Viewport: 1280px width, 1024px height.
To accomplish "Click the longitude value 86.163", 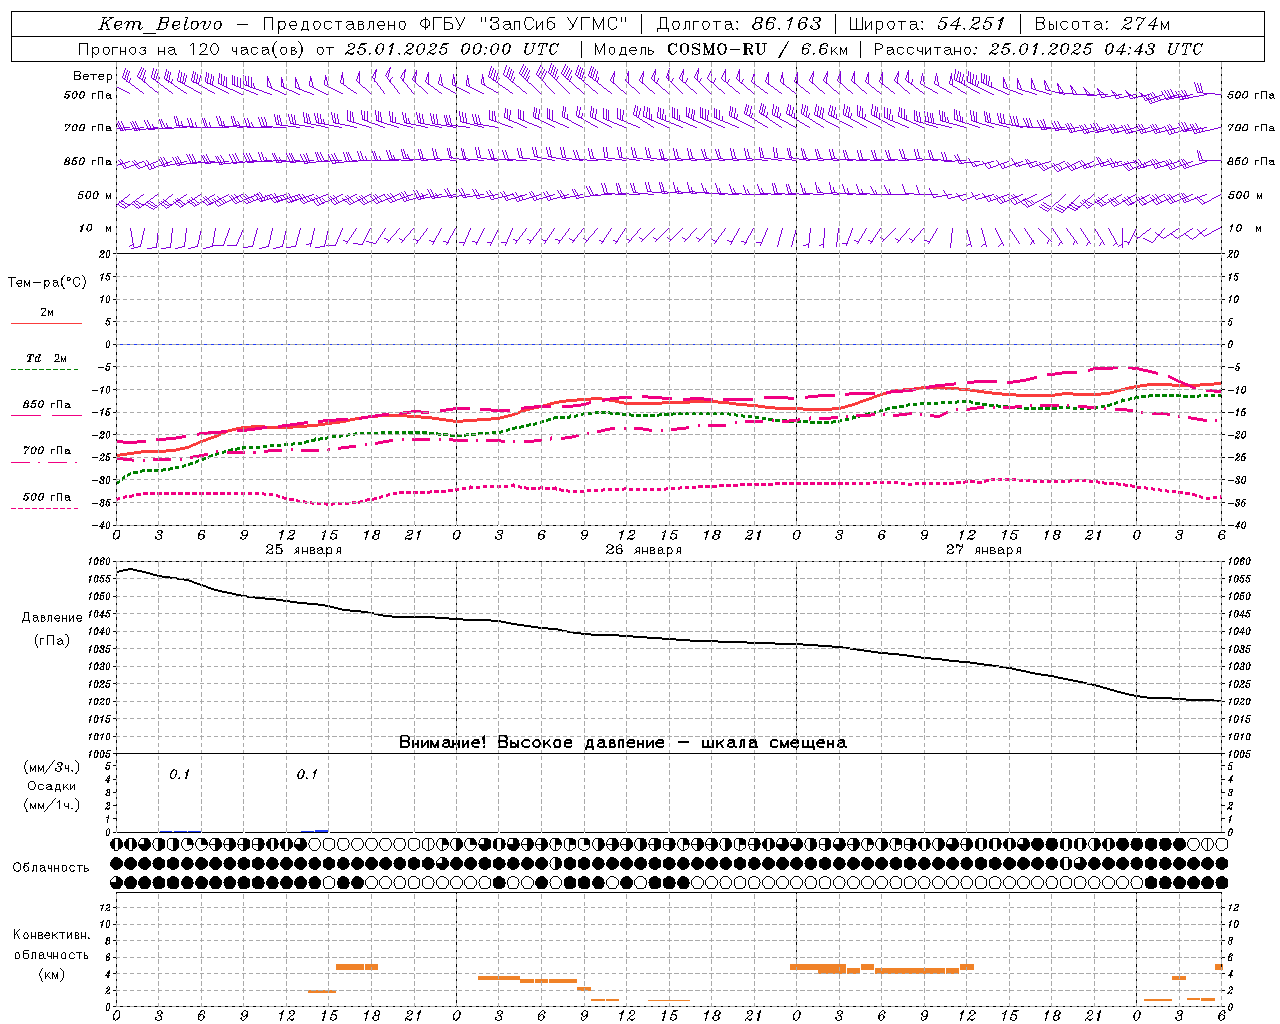I will tap(786, 24).
